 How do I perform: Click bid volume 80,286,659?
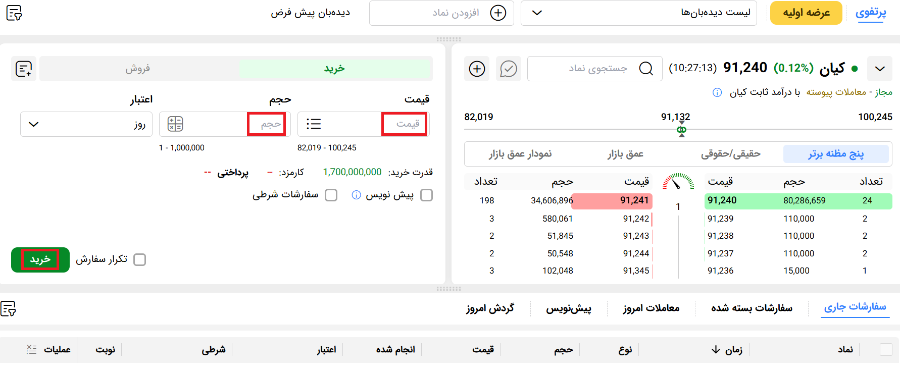click(804, 201)
